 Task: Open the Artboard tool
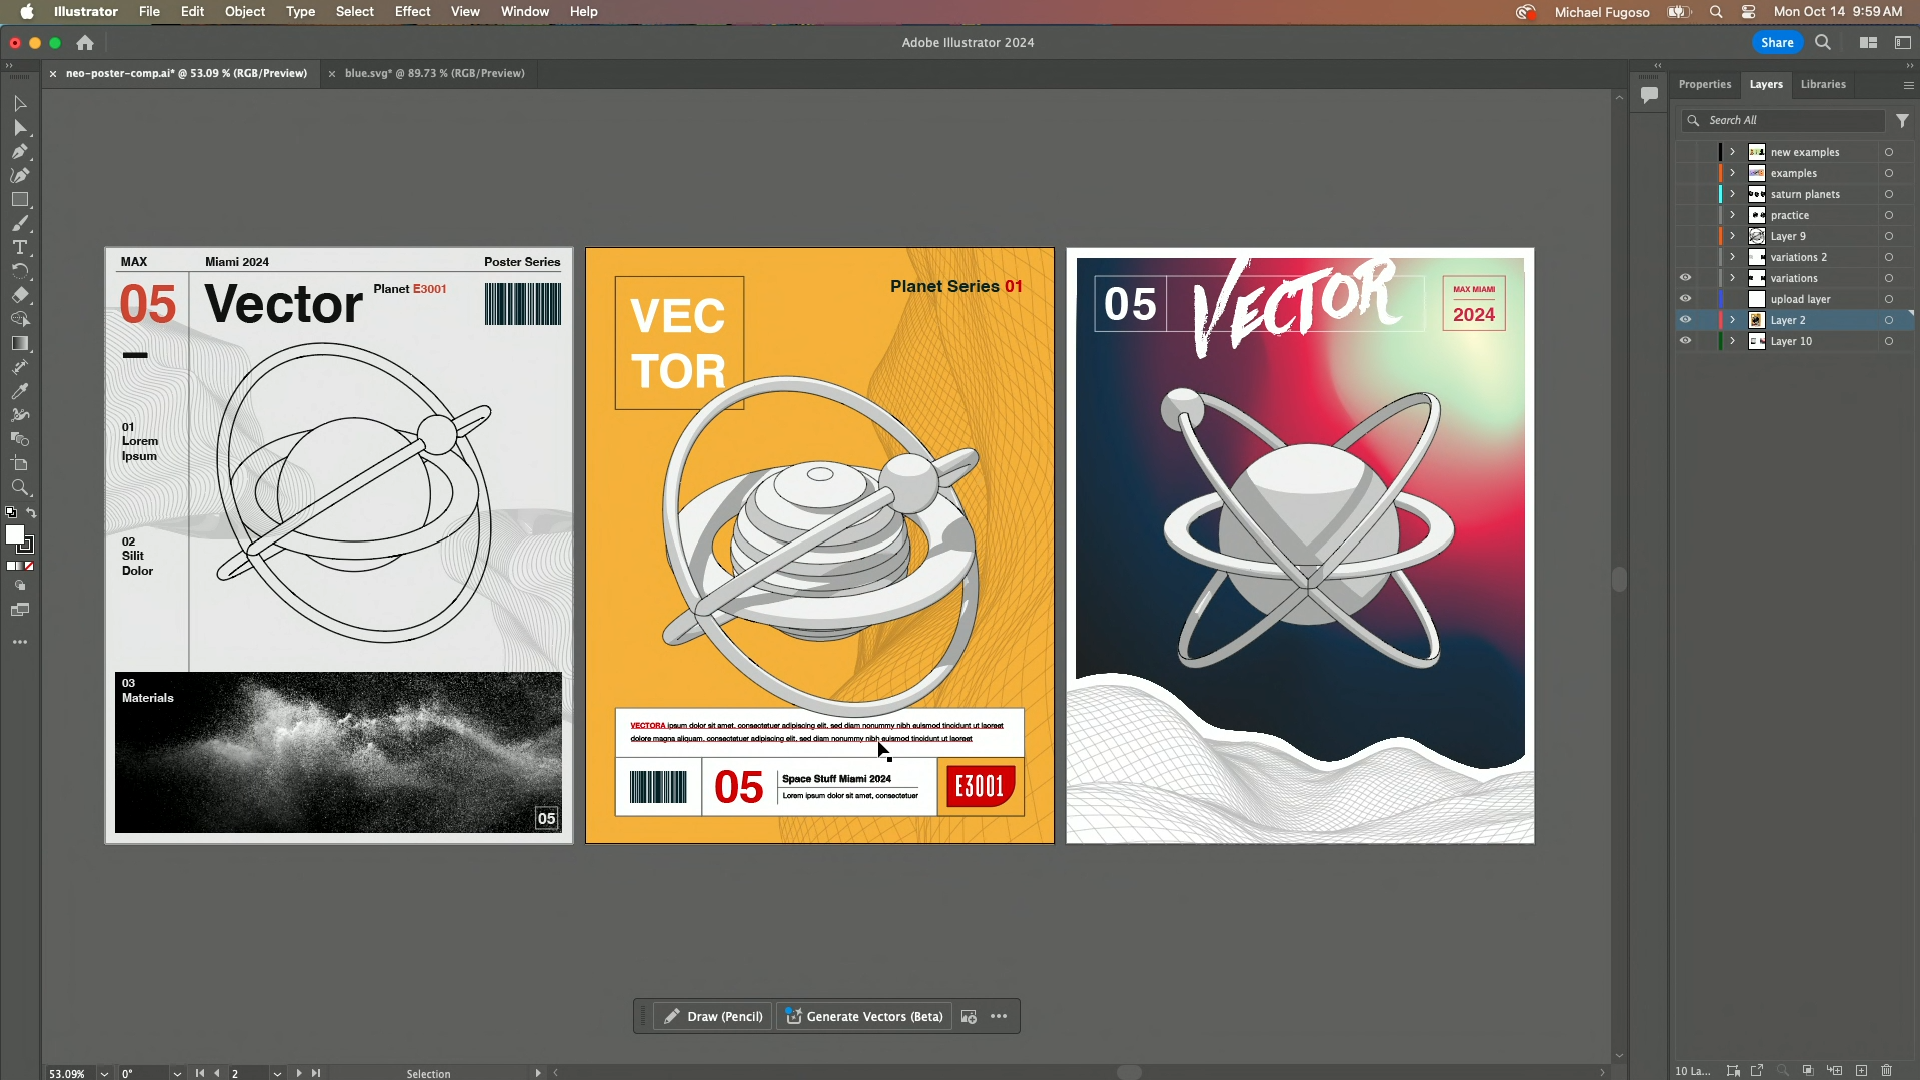20,464
